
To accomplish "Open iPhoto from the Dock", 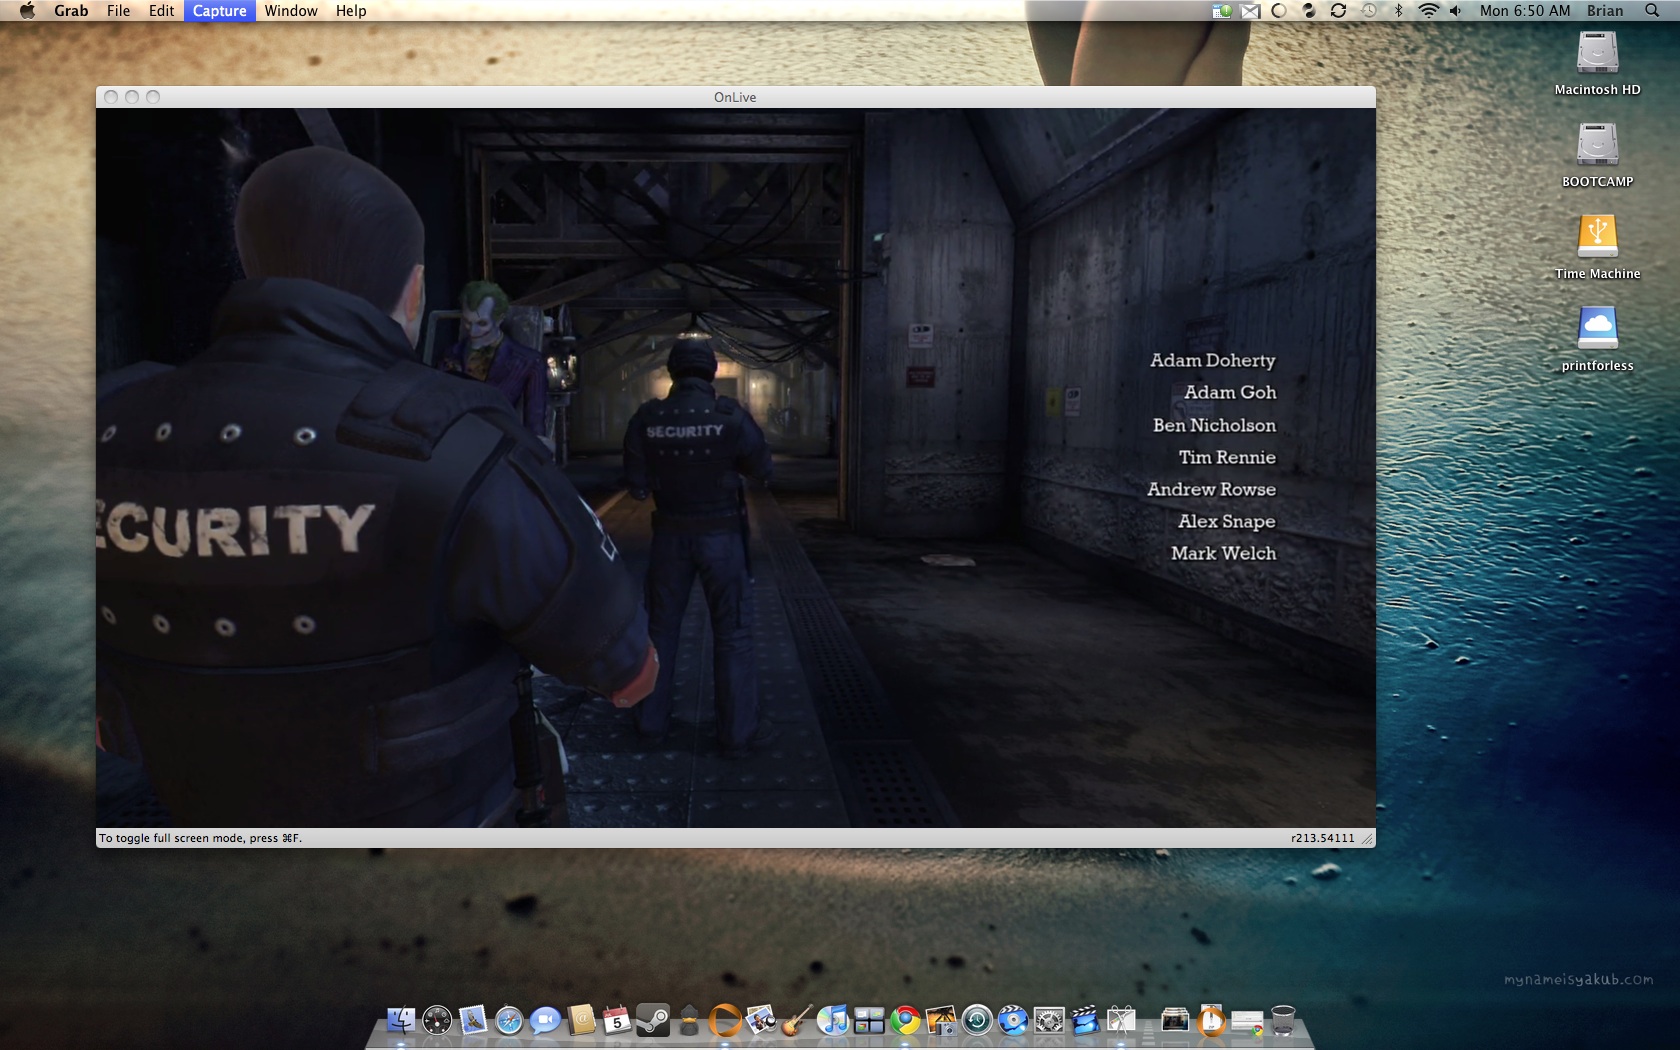I will [x=941, y=1020].
